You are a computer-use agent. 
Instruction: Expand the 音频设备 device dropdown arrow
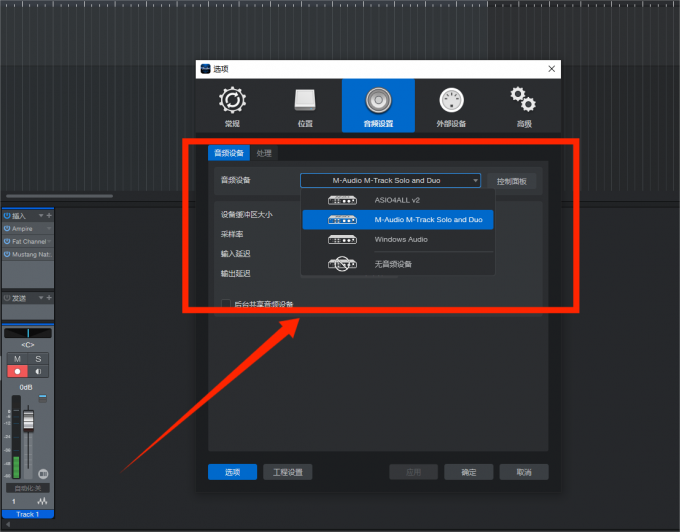tap(475, 180)
